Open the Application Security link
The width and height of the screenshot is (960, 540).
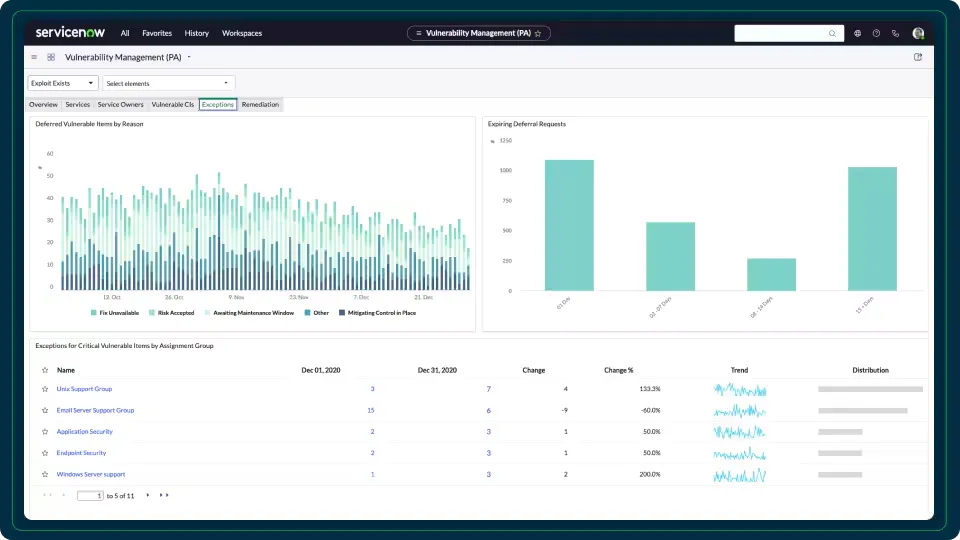(84, 432)
